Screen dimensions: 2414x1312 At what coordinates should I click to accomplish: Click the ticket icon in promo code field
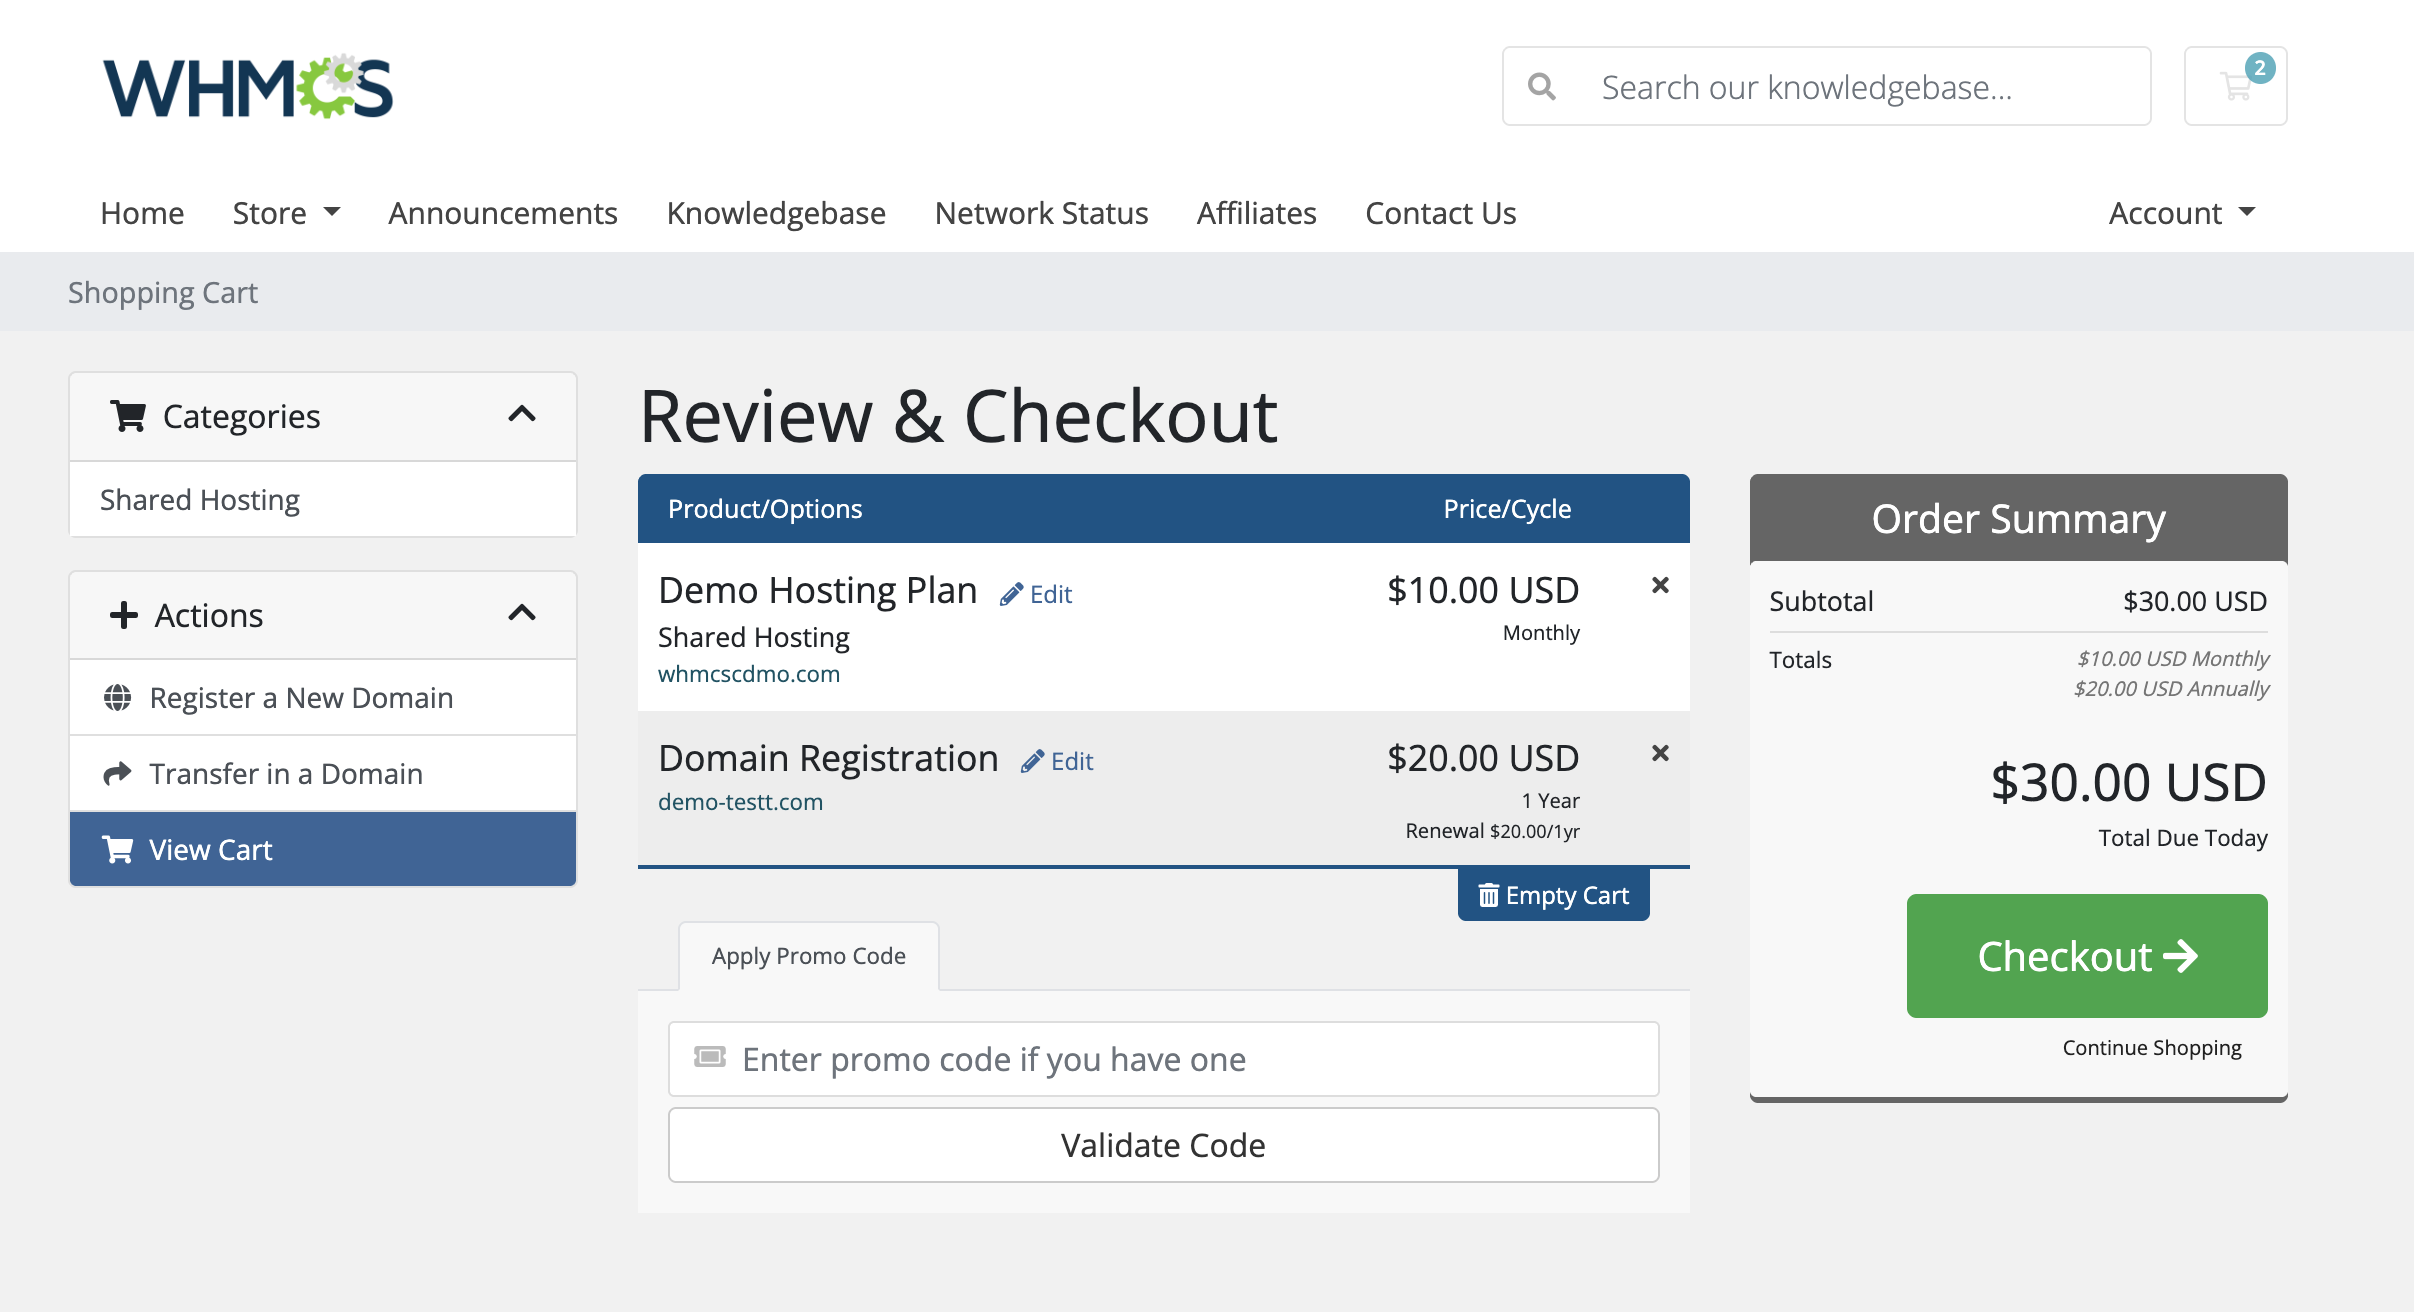click(x=710, y=1057)
